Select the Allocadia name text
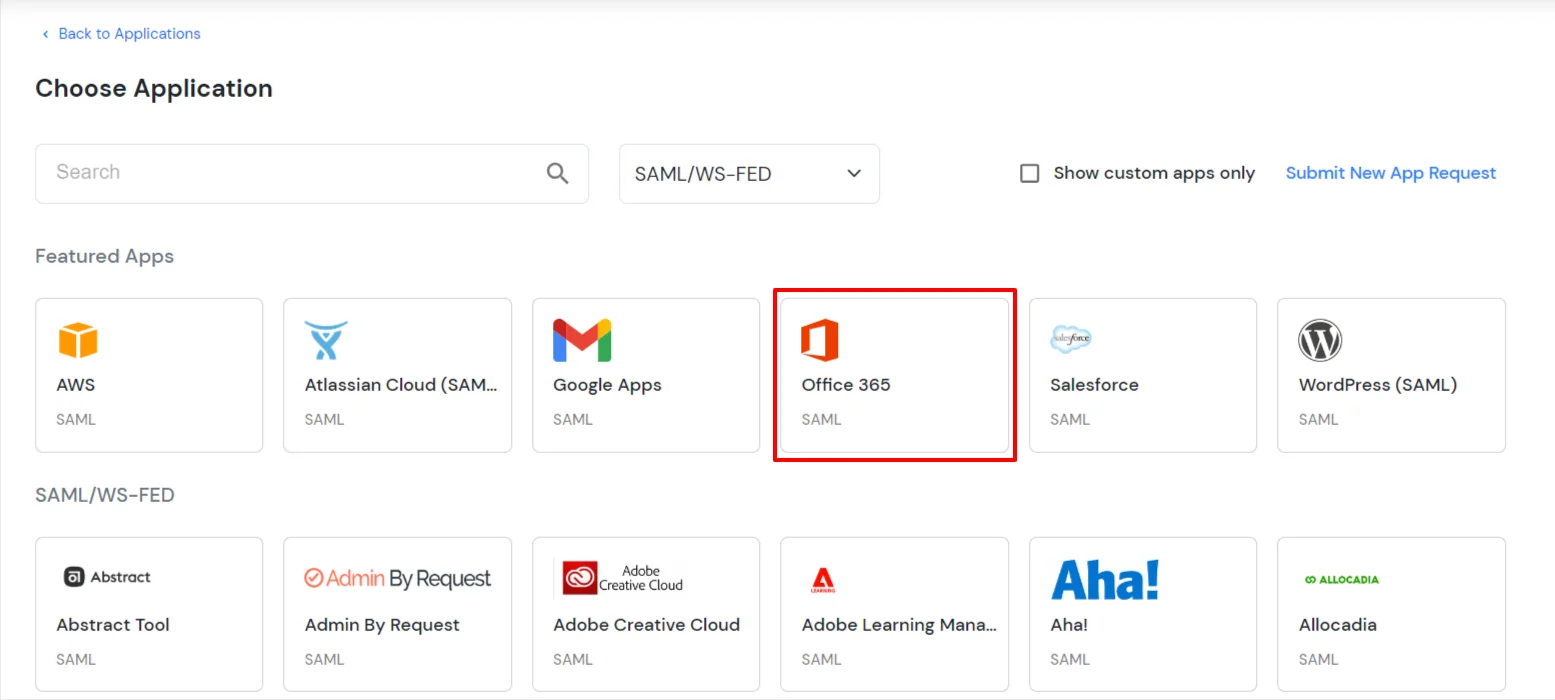 [1337, 624]
